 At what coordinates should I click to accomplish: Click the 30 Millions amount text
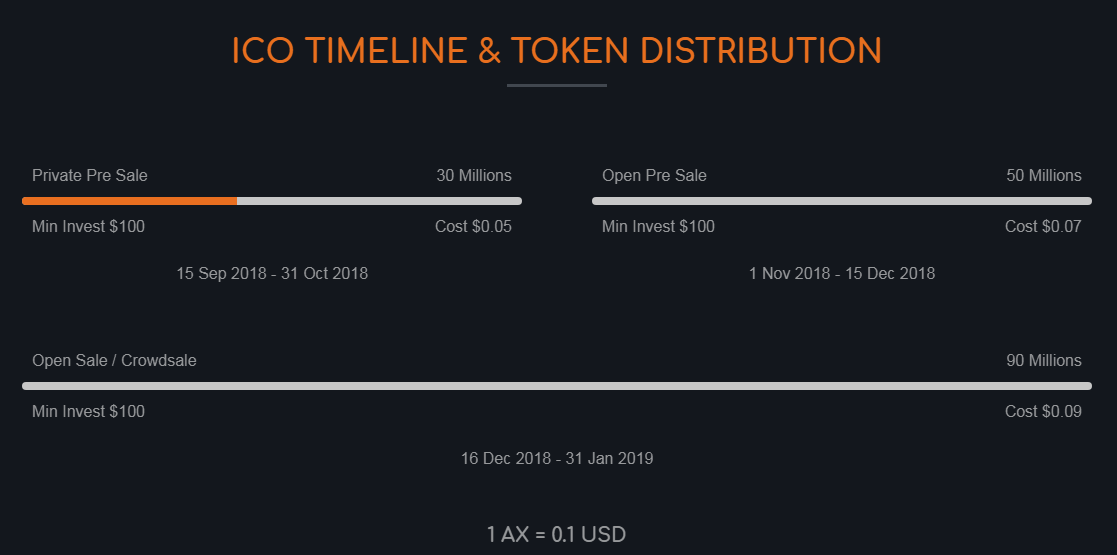[x=474, y=176]
